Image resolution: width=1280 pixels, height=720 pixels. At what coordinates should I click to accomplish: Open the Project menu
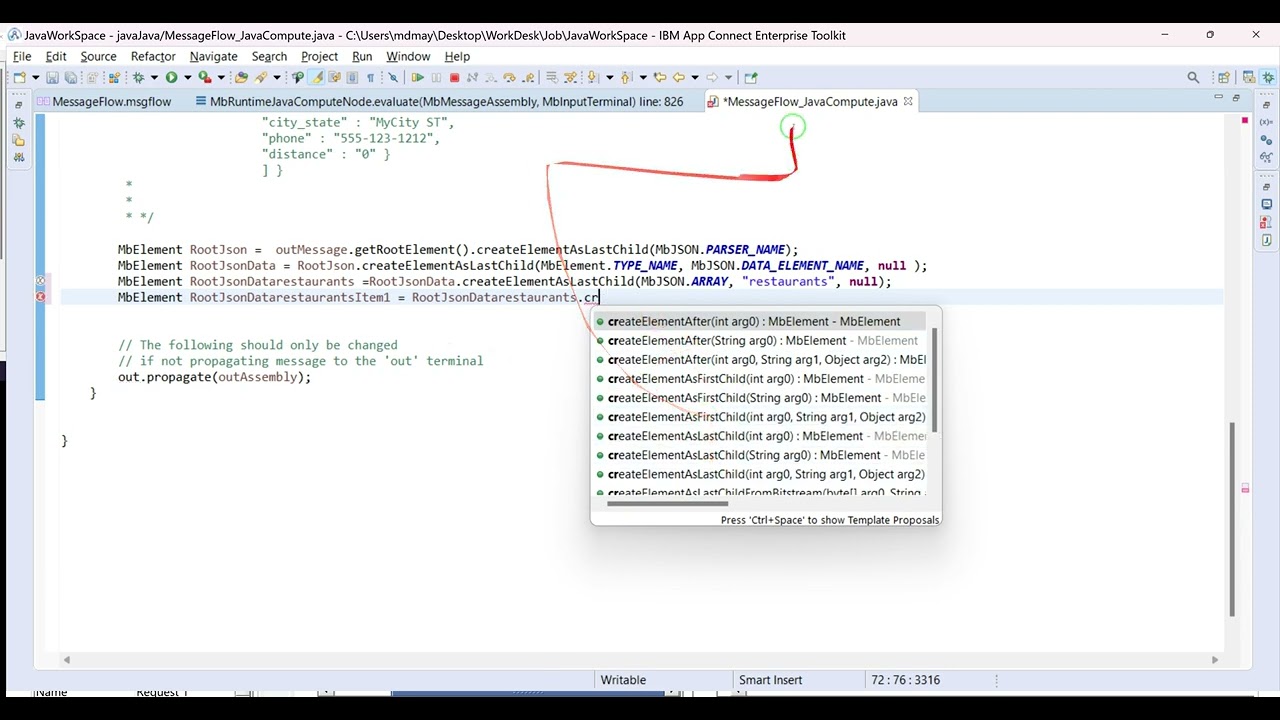(x=319, y=56)
